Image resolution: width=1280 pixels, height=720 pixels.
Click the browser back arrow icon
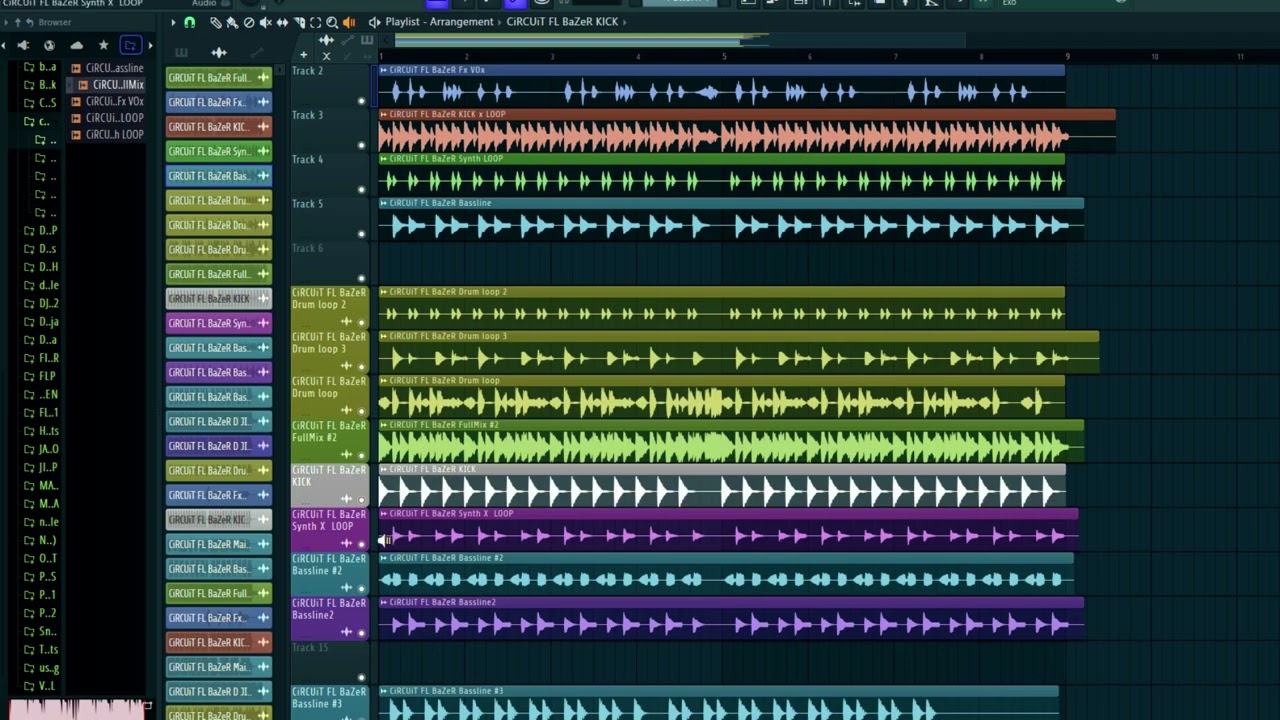pyautogui.click(x=30, y=22)
